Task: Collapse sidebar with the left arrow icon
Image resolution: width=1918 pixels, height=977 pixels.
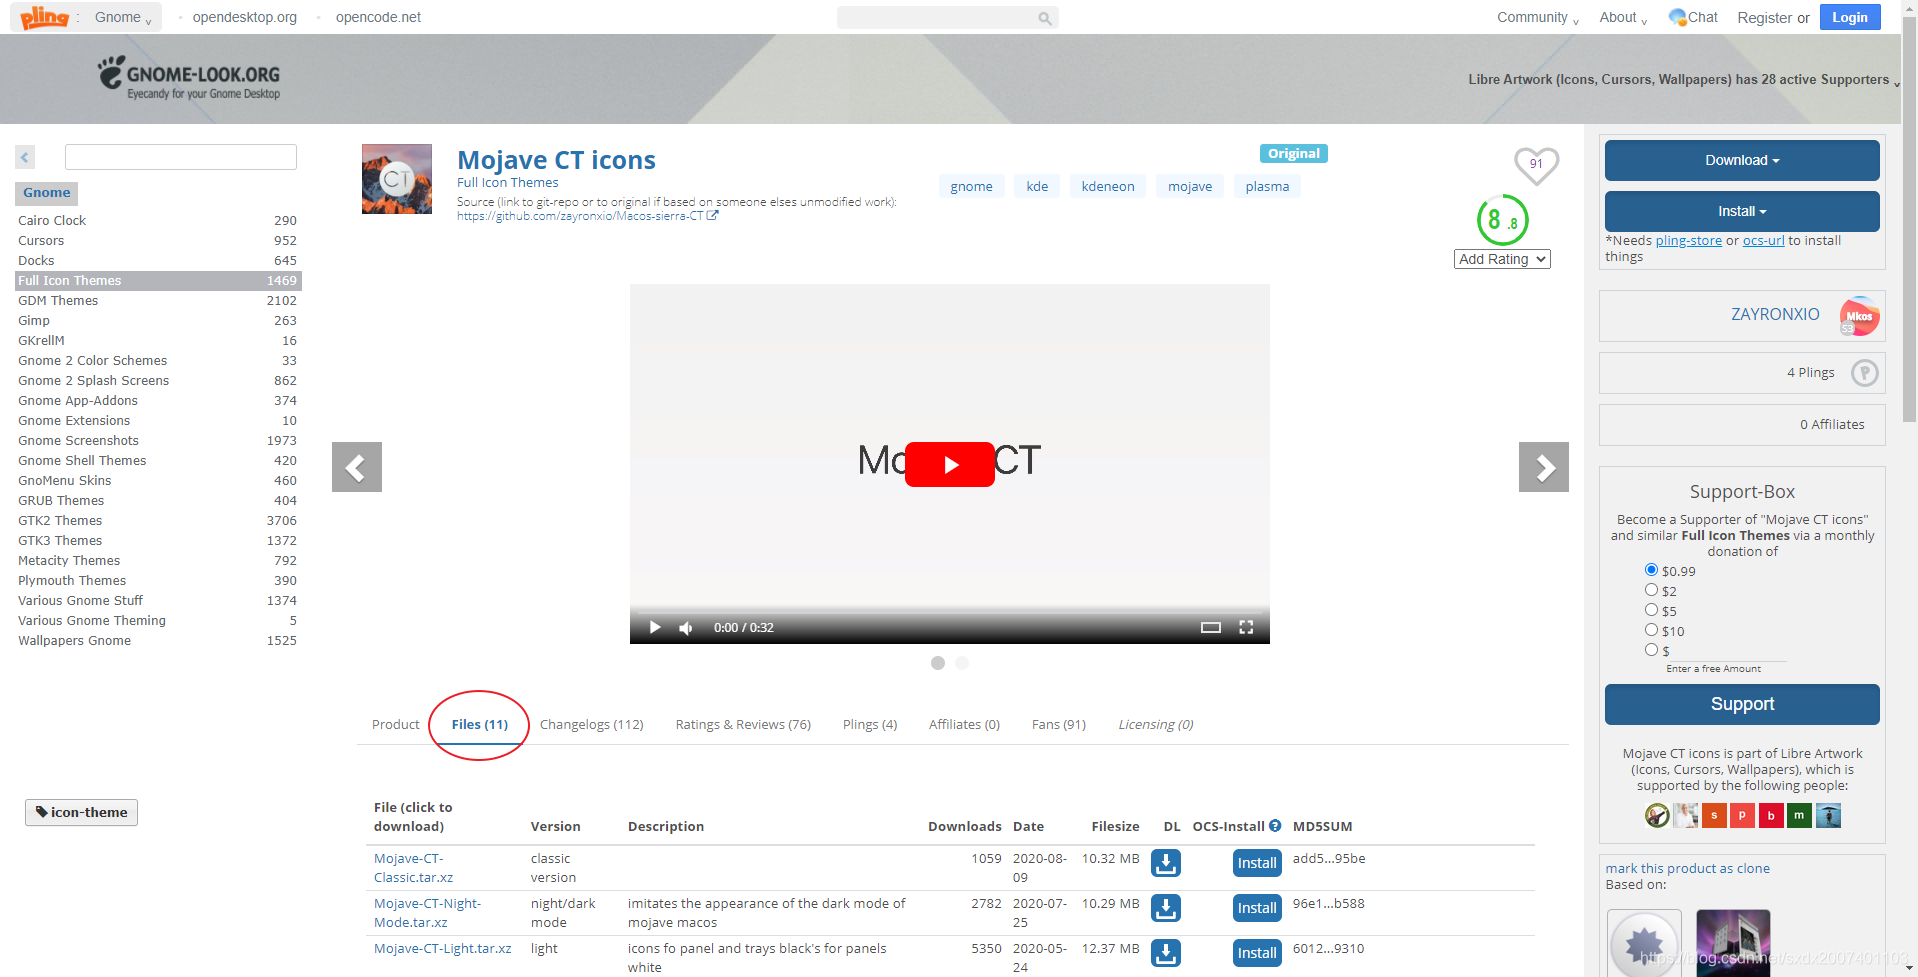Action: 25,157
